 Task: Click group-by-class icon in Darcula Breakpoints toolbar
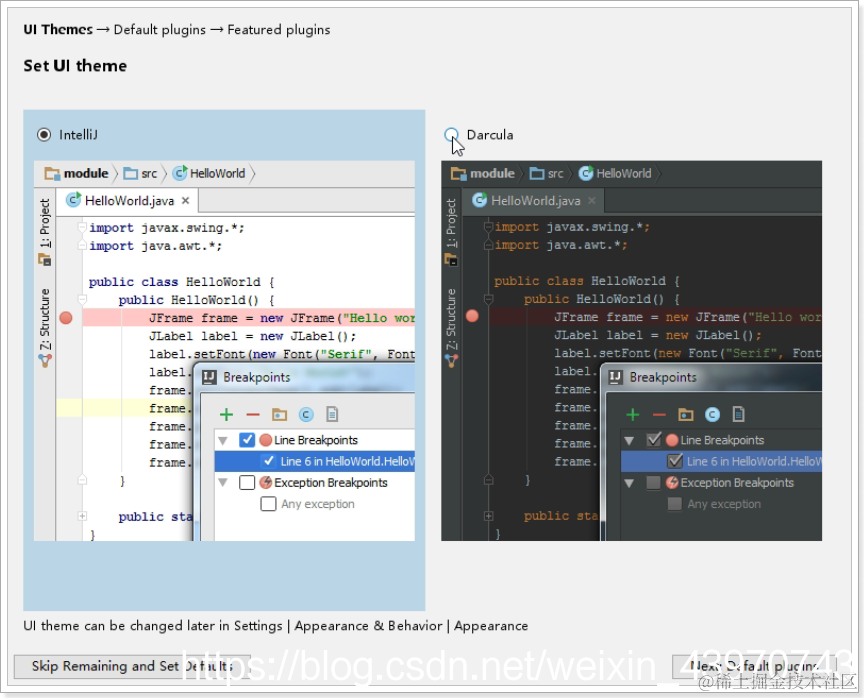click(712, 414)
